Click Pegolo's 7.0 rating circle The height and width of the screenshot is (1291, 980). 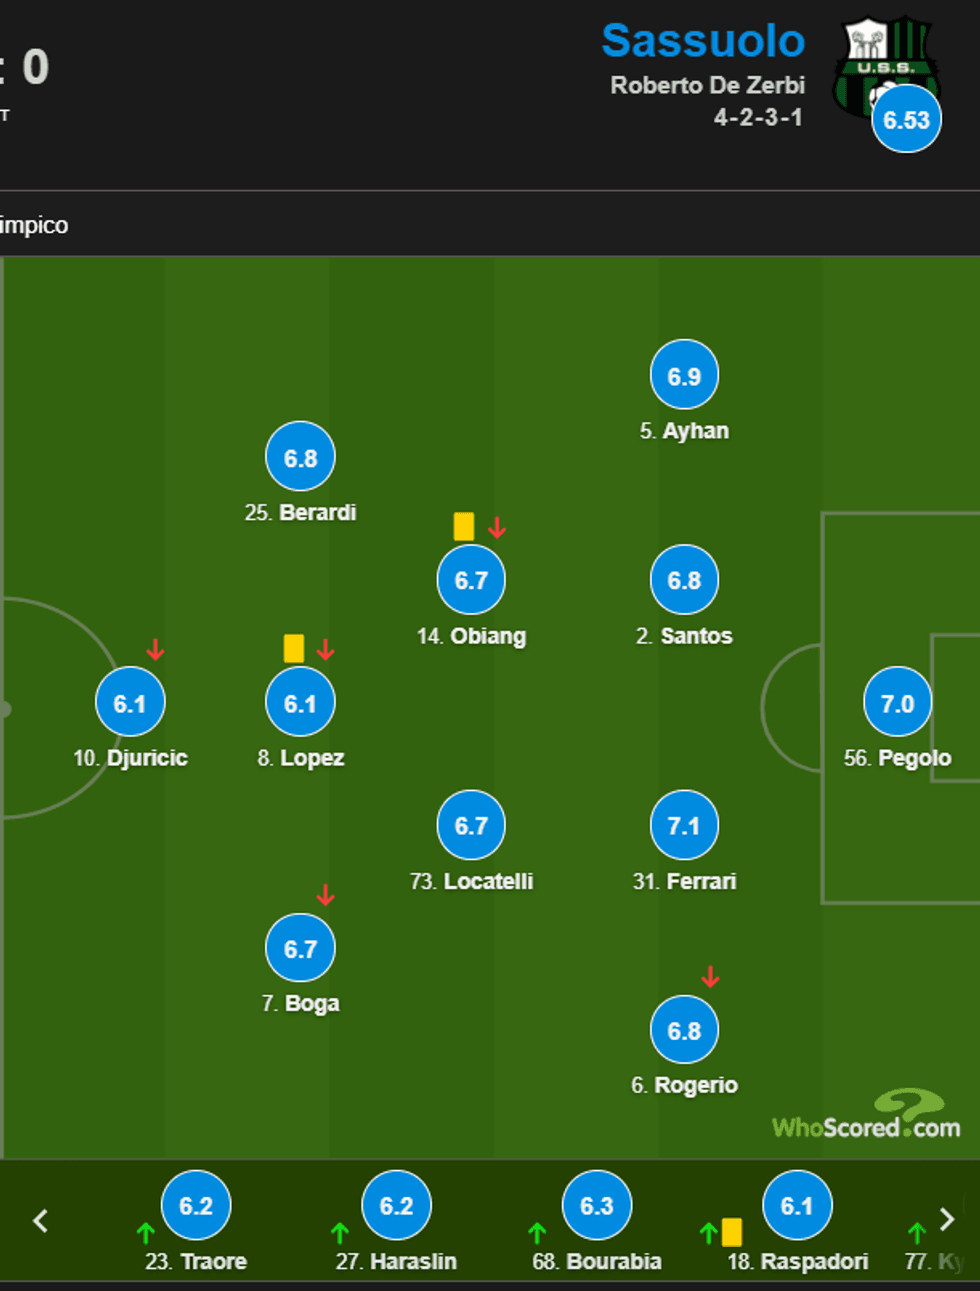(x=897, y=703)
